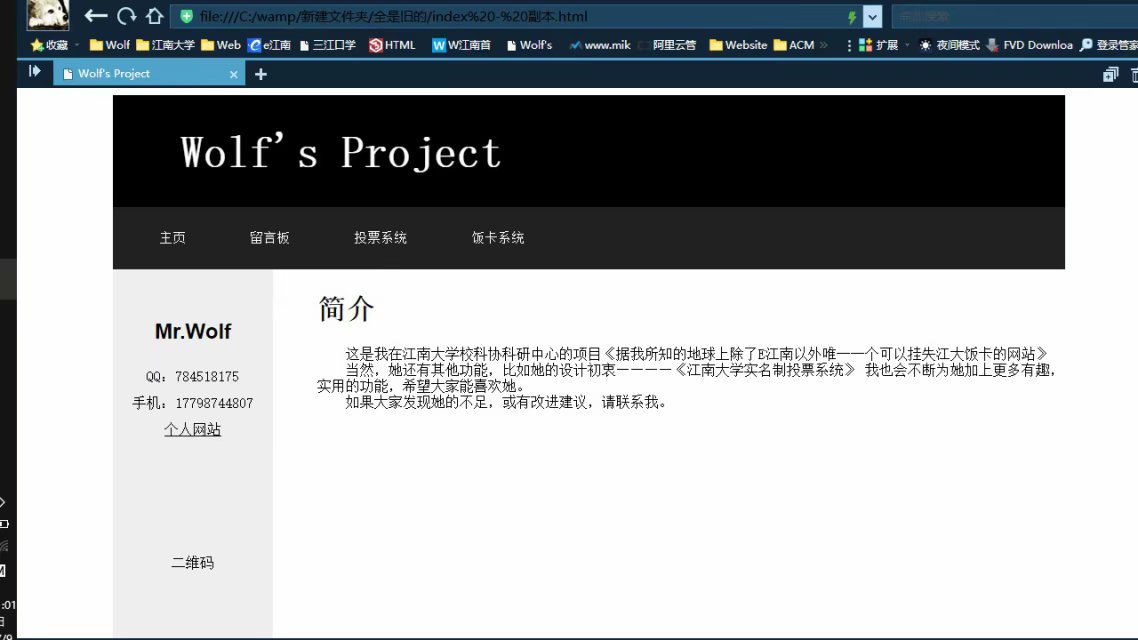The height and width of the screenshot is (640, 1138).
Task: Expand the bookmarks overflow chevron
Action: point(823,45)
